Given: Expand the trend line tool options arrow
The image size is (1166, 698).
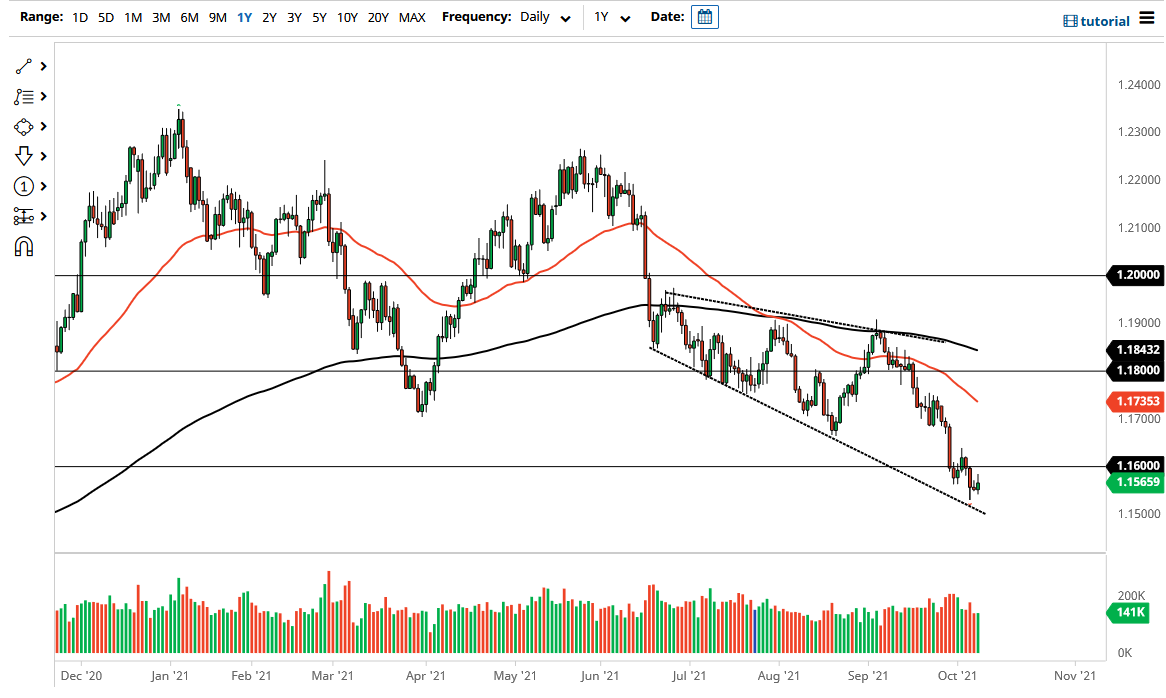Looking at the screenshot, I should [x=44, y=66].
